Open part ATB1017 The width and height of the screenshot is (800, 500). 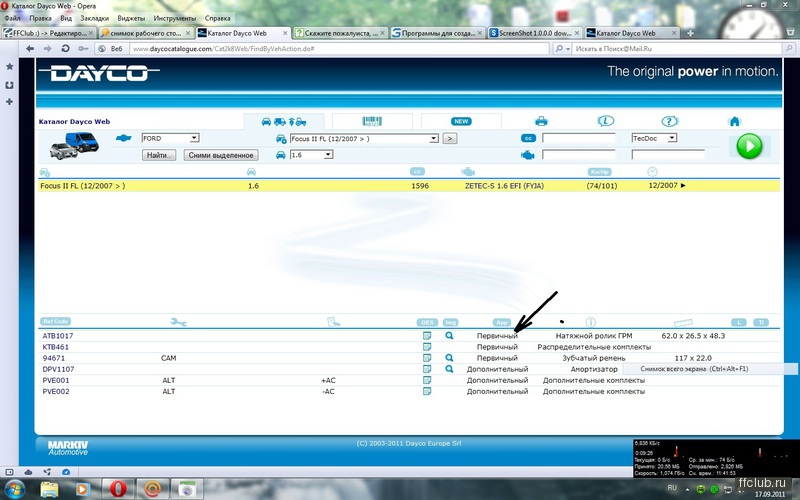[x=58, y=336]
